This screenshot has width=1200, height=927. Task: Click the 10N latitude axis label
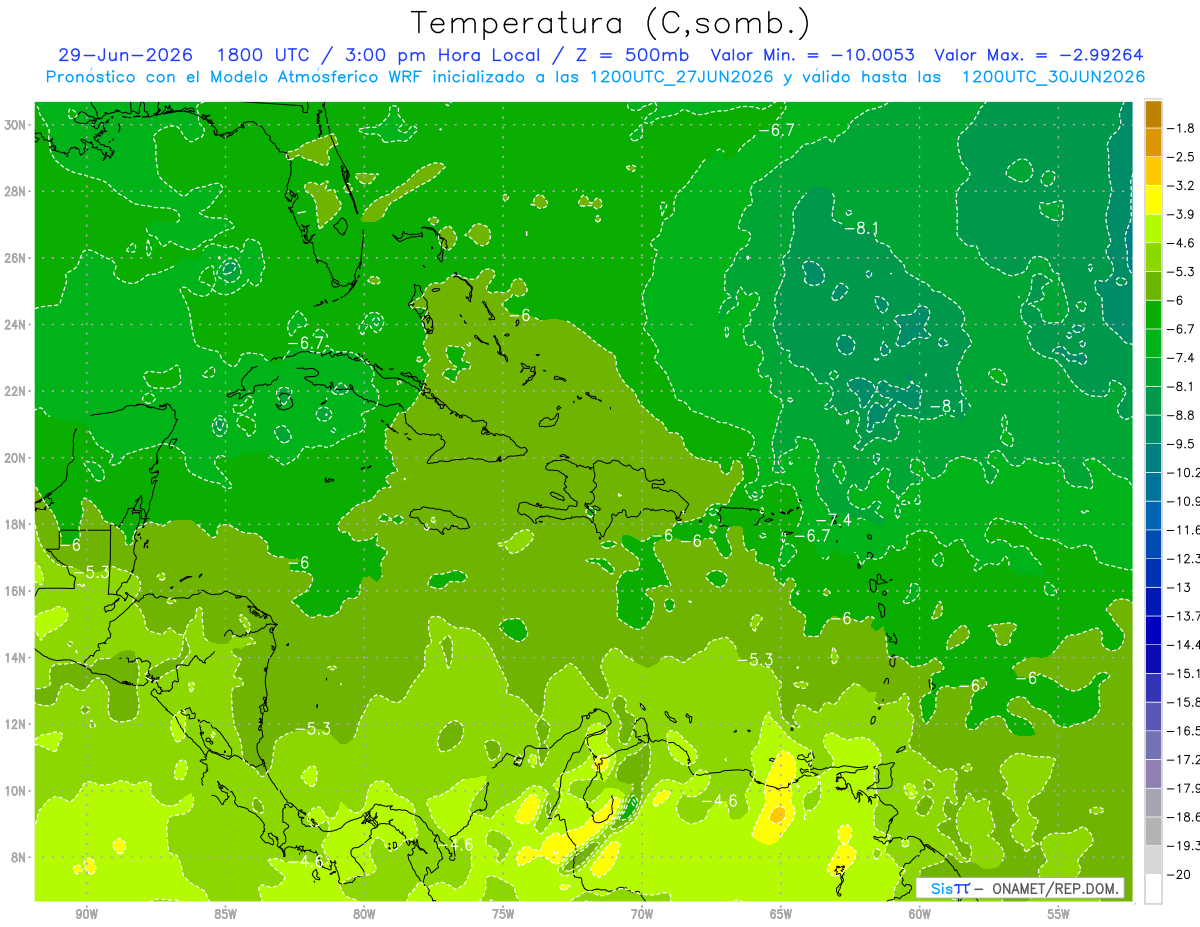[x=17, y=791]
